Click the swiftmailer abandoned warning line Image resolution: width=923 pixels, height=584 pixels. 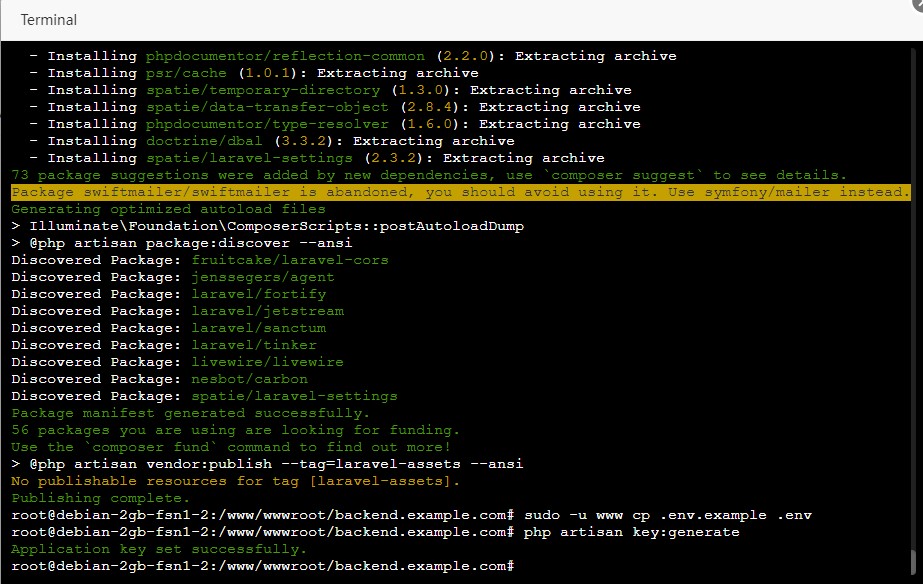point(460,192)
